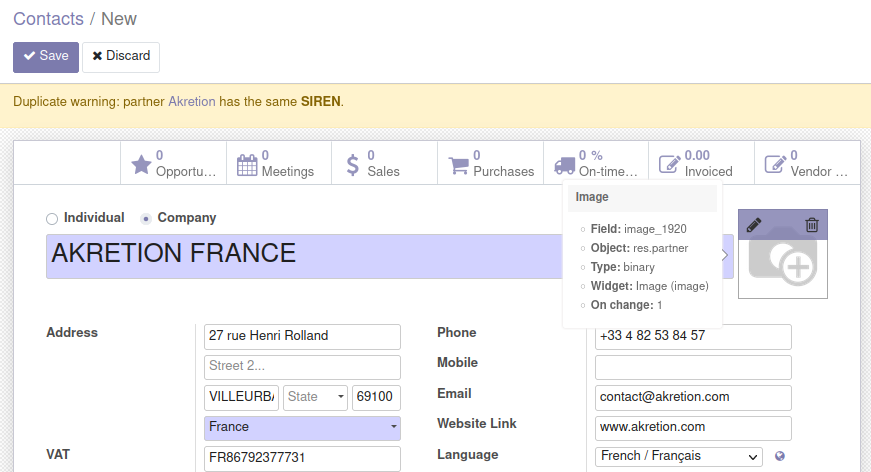Select the Individual radio option
Image resolution: width=871 pixels, height=472 pixels.
tap(52, 219)
